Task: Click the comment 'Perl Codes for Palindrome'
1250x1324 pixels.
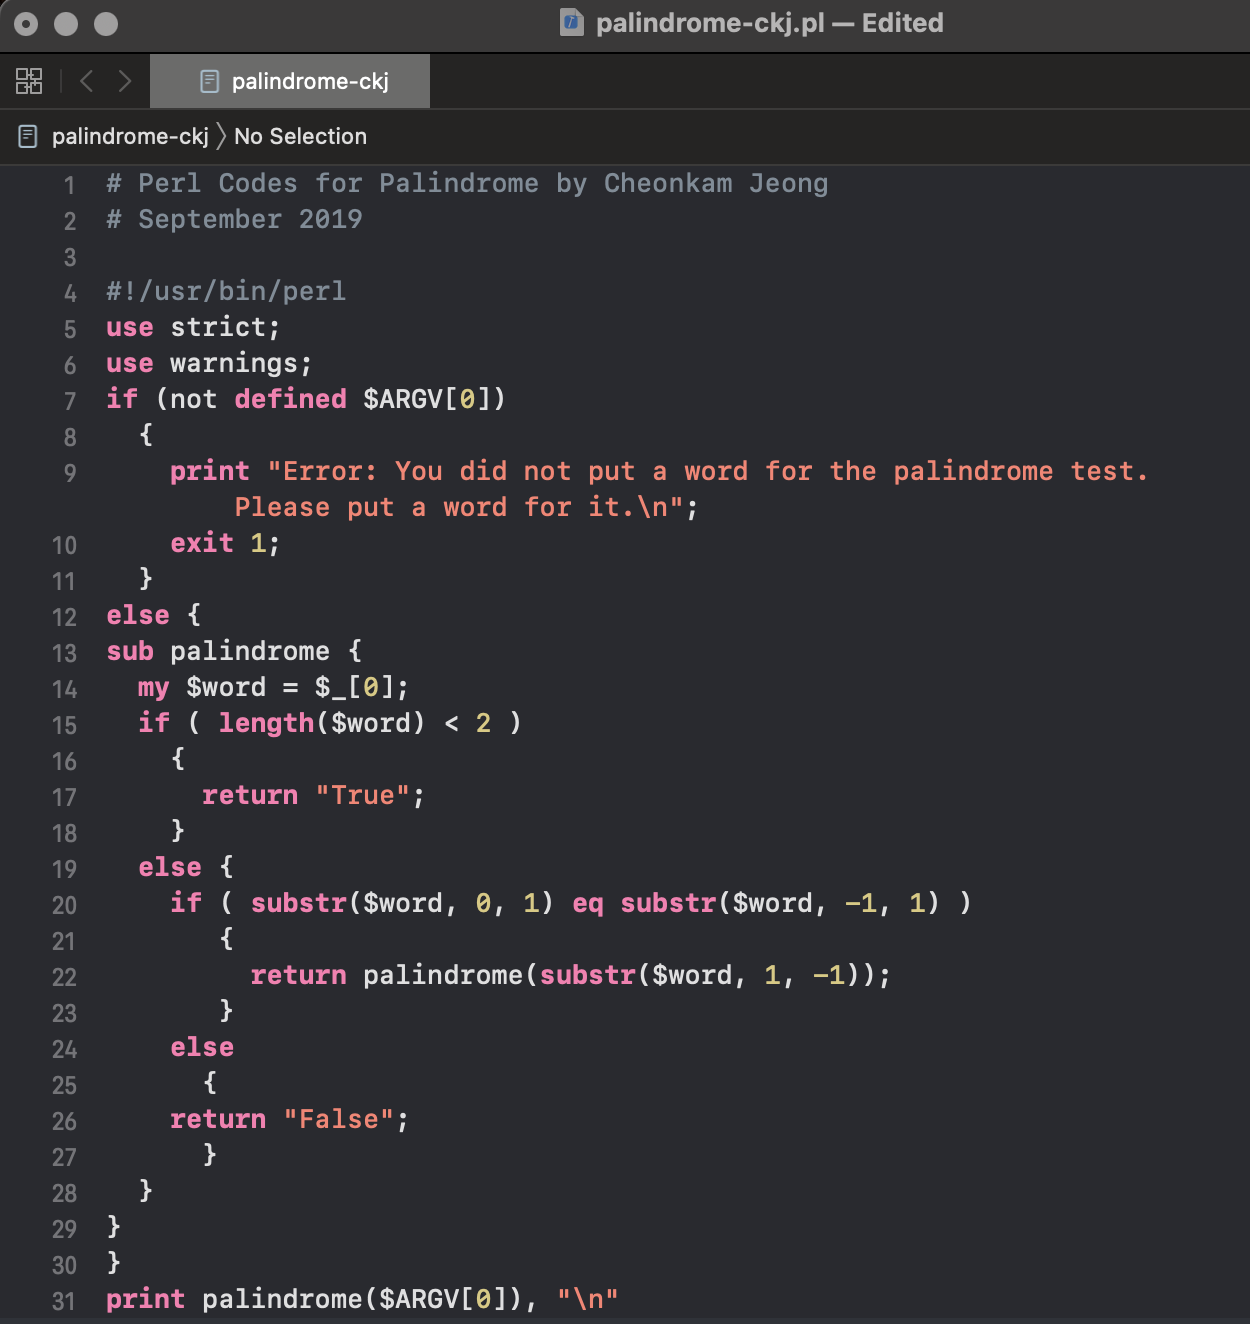Action: (x=338, y=183)
